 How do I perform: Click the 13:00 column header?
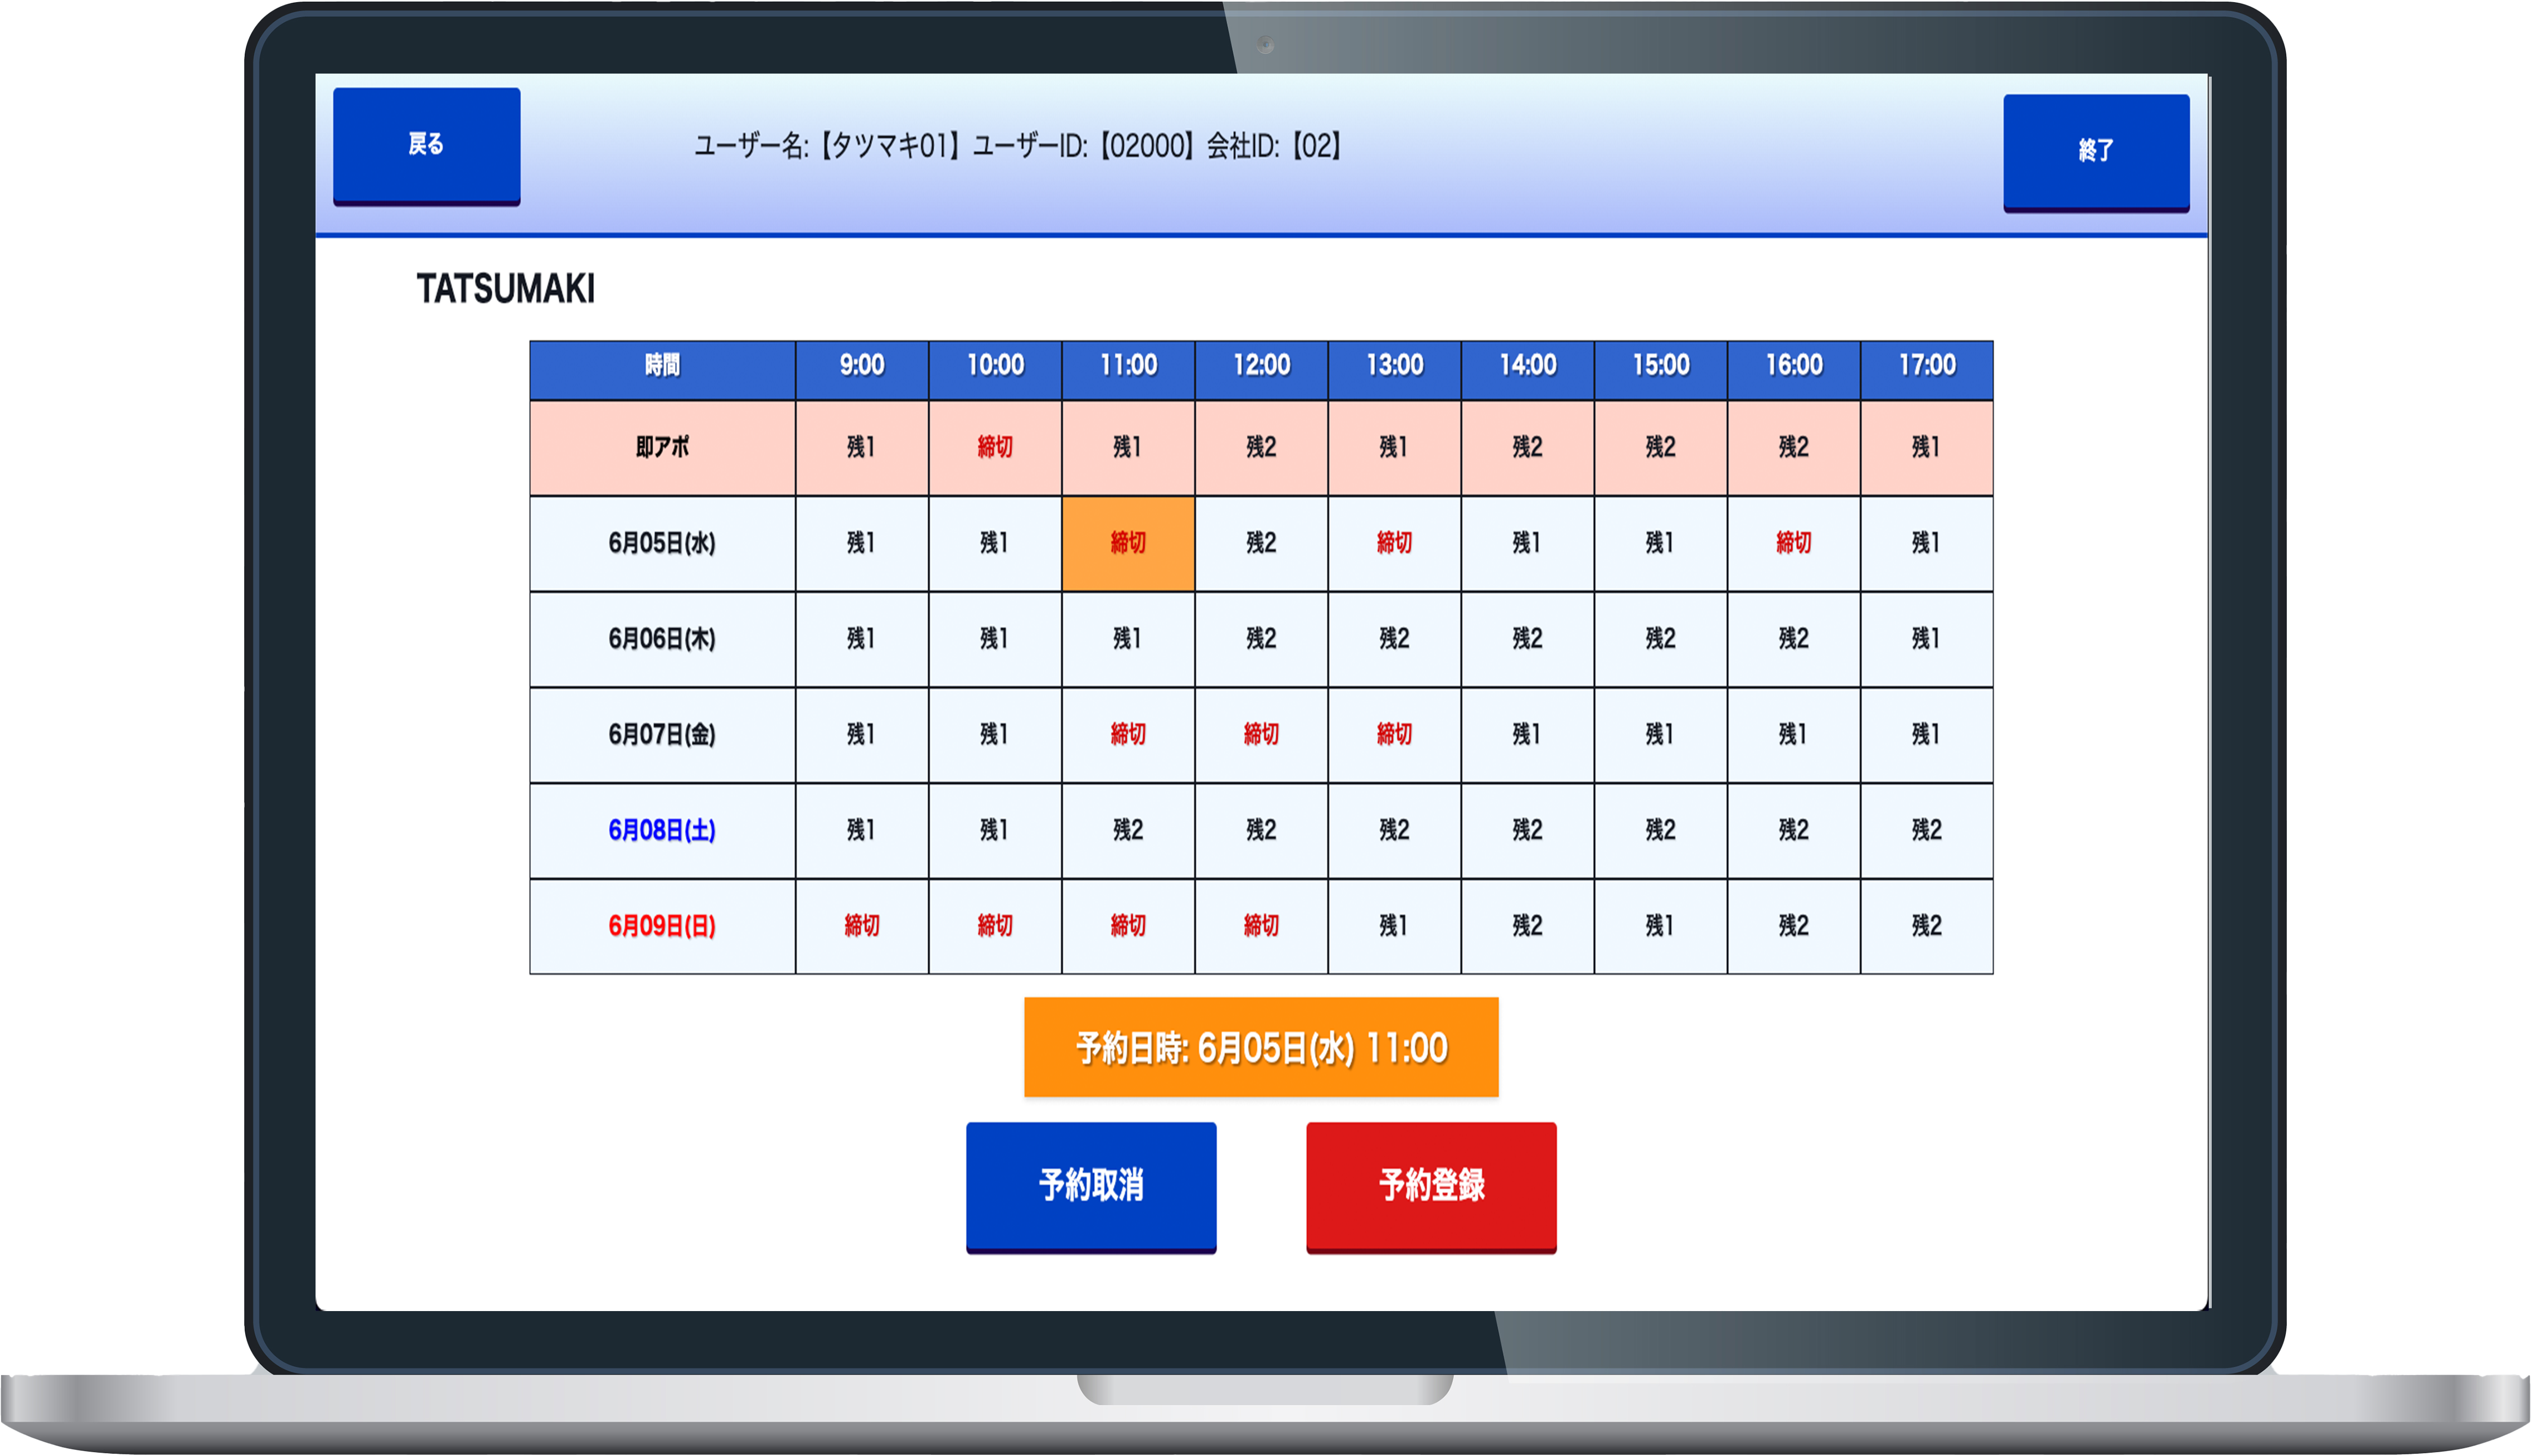[1393, 366]
